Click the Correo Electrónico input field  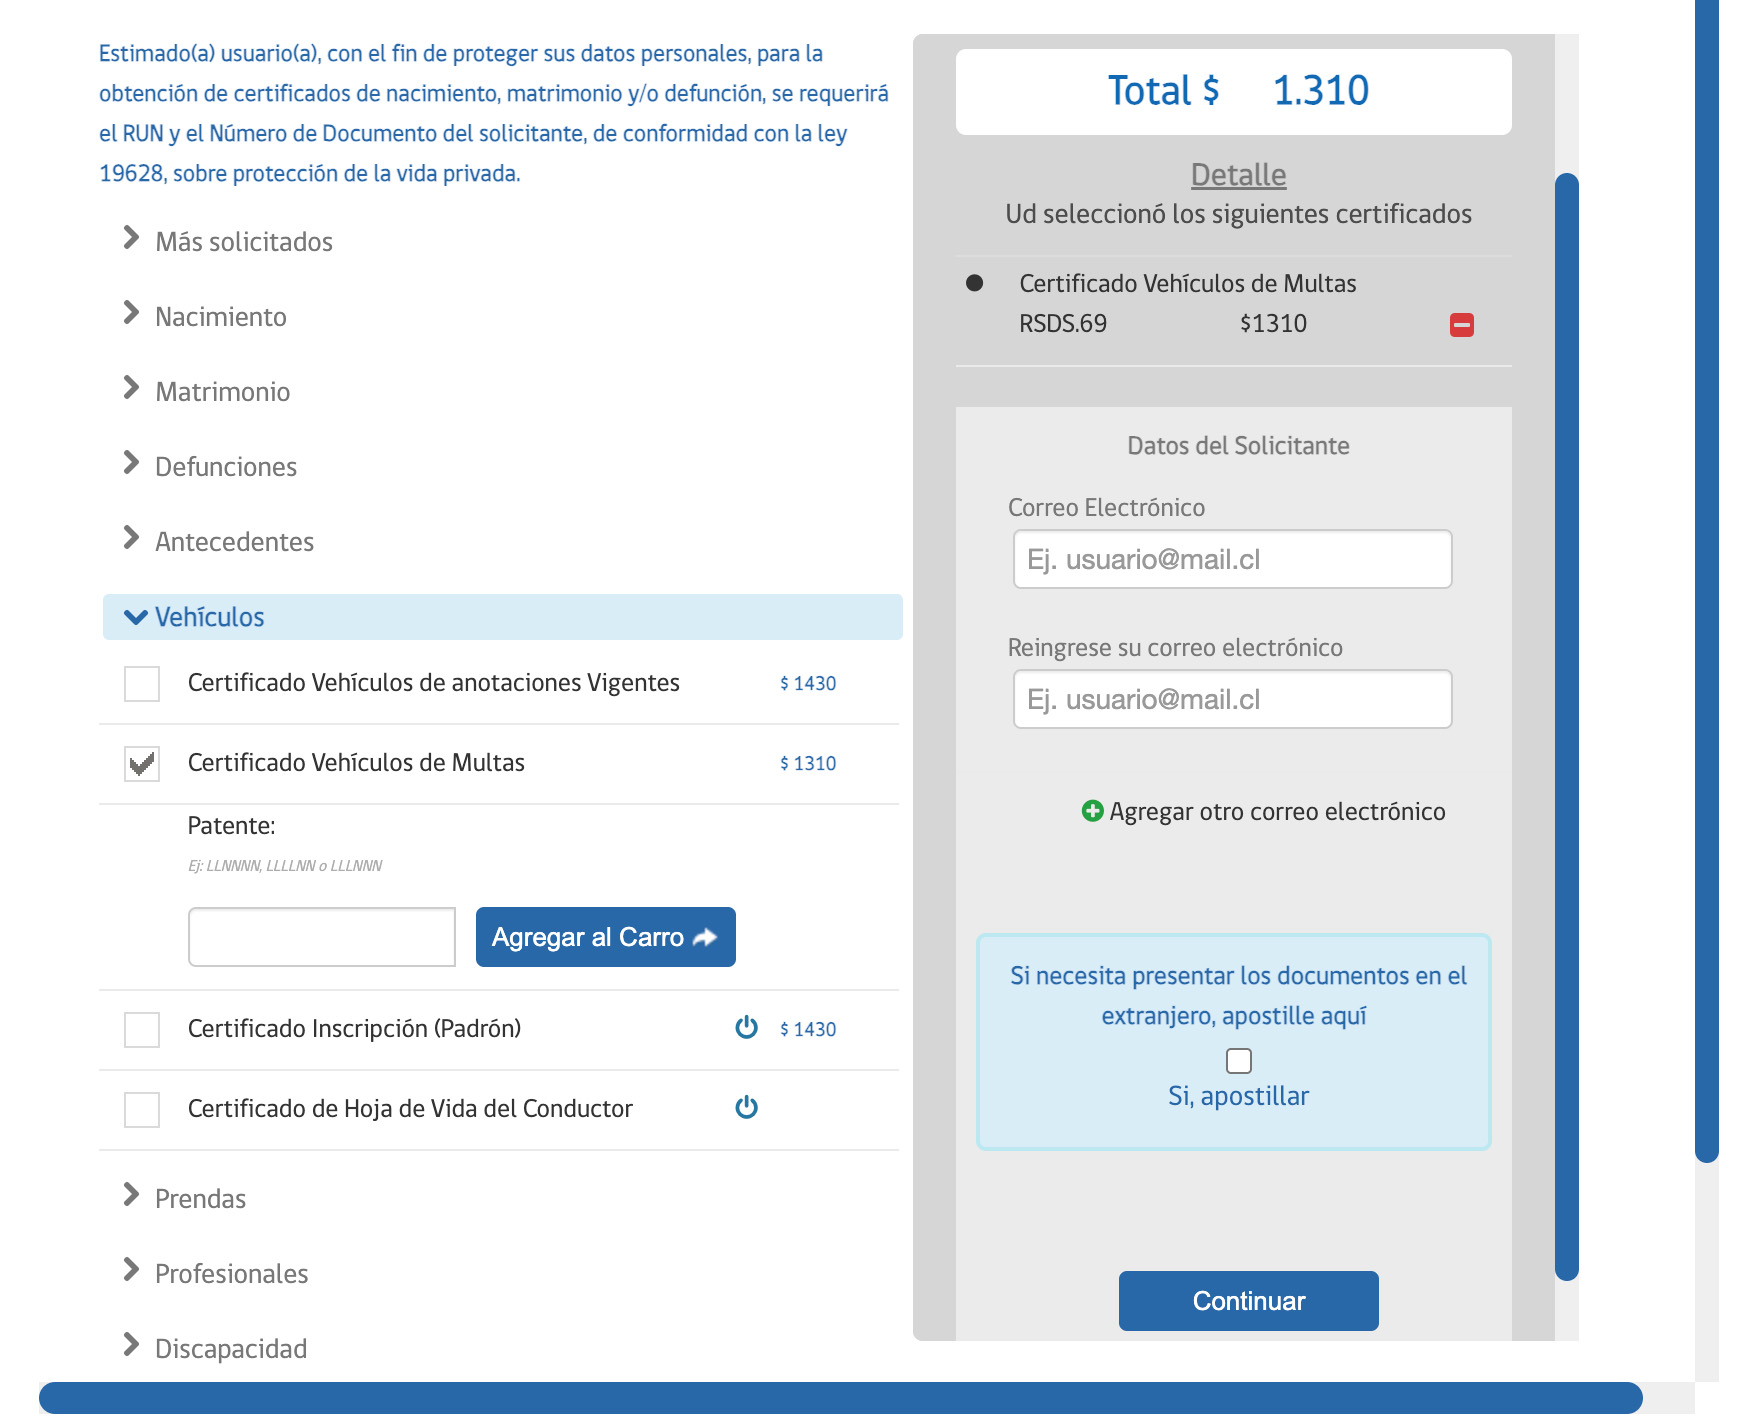(1232, 559)
